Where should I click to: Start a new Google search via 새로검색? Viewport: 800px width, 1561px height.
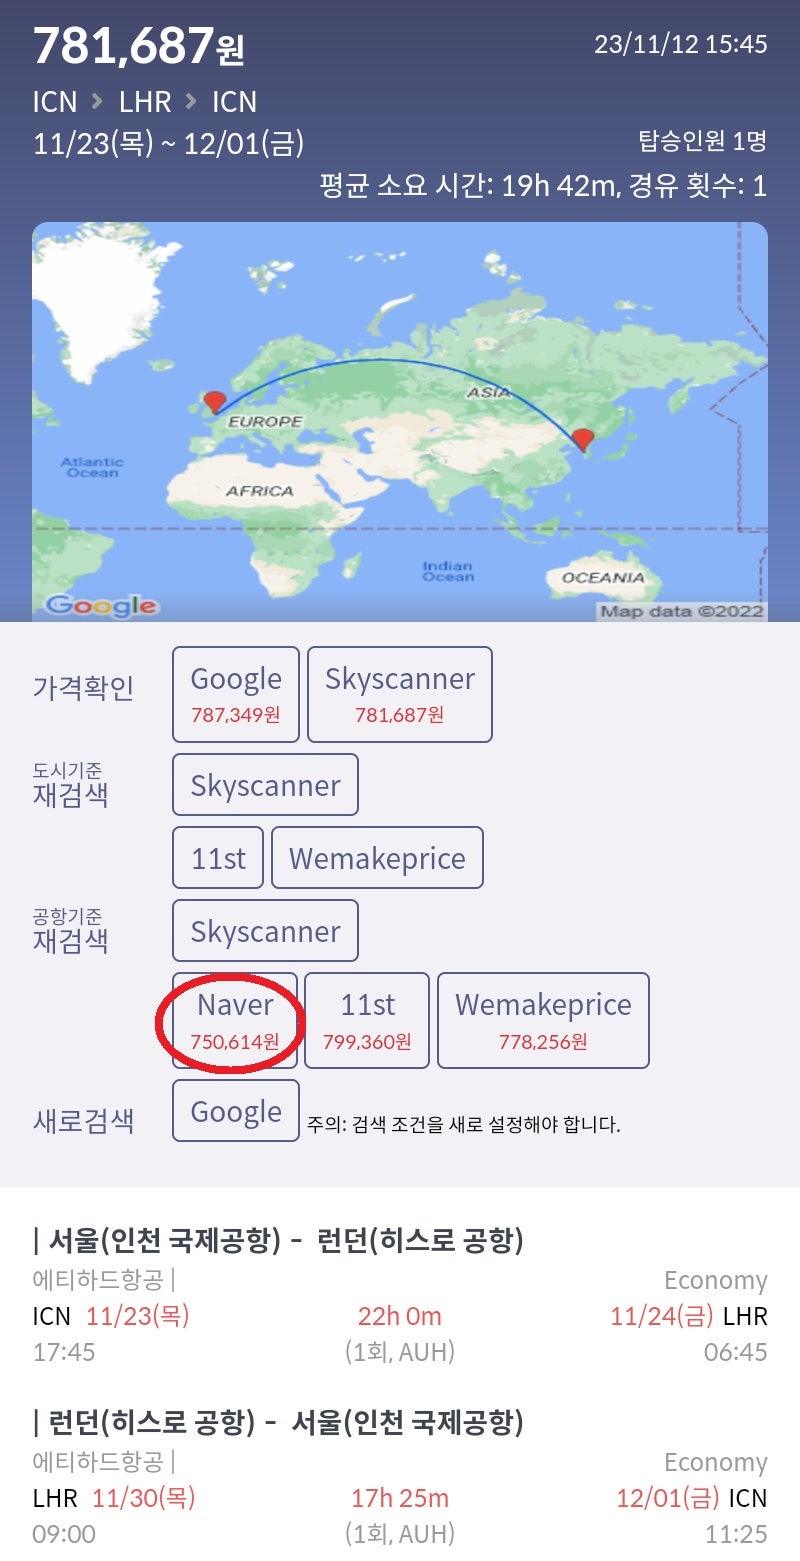click(235, 1110)
